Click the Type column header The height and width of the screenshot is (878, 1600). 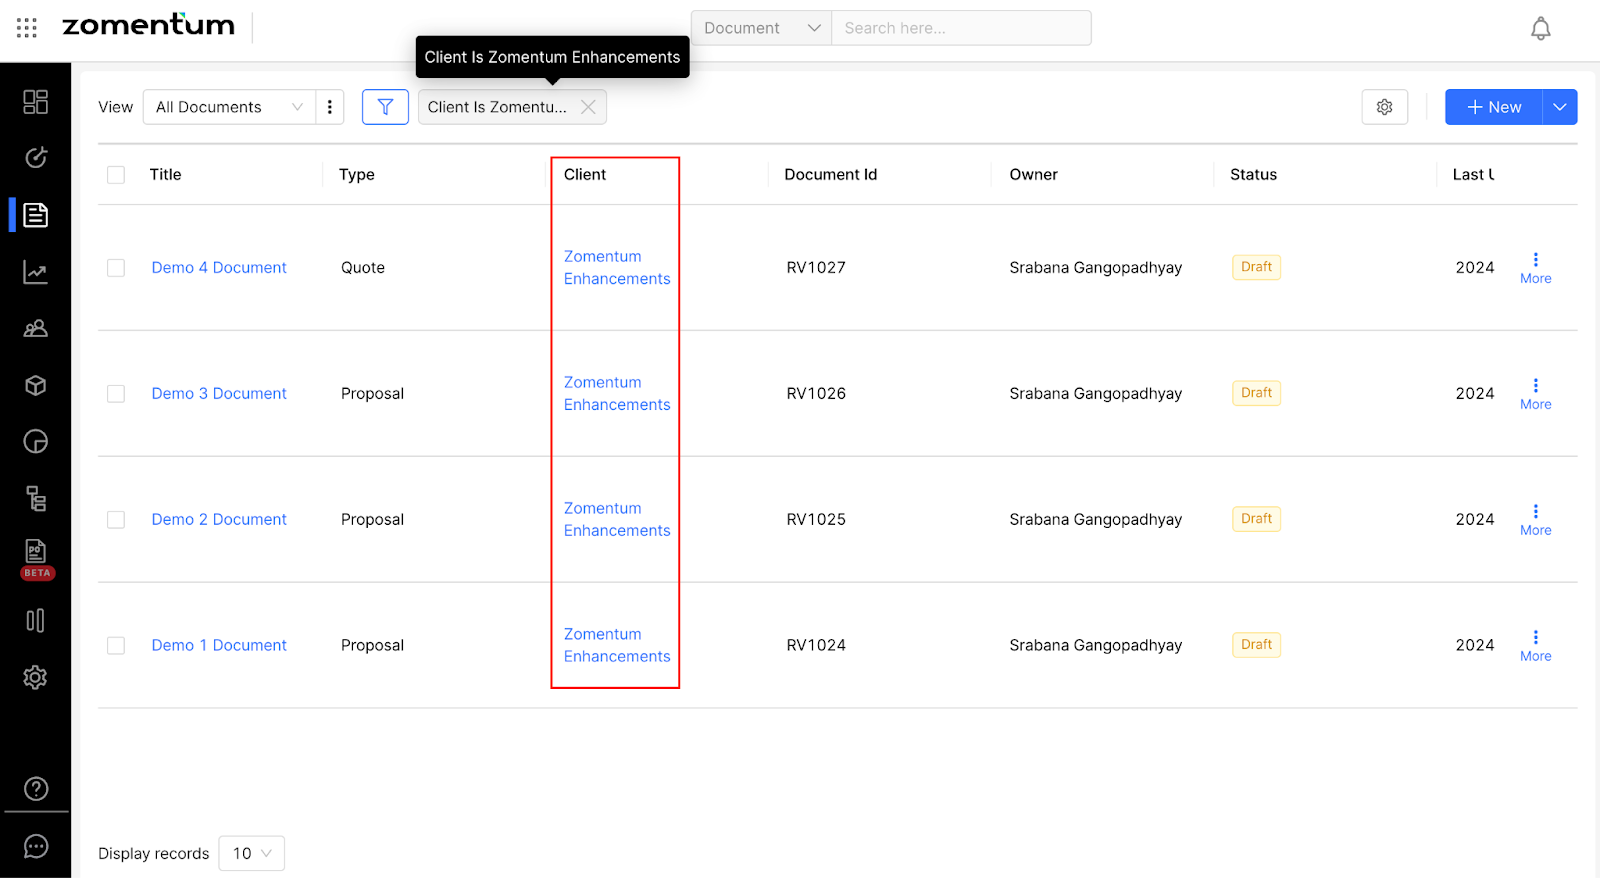click(x=357, y=175)
